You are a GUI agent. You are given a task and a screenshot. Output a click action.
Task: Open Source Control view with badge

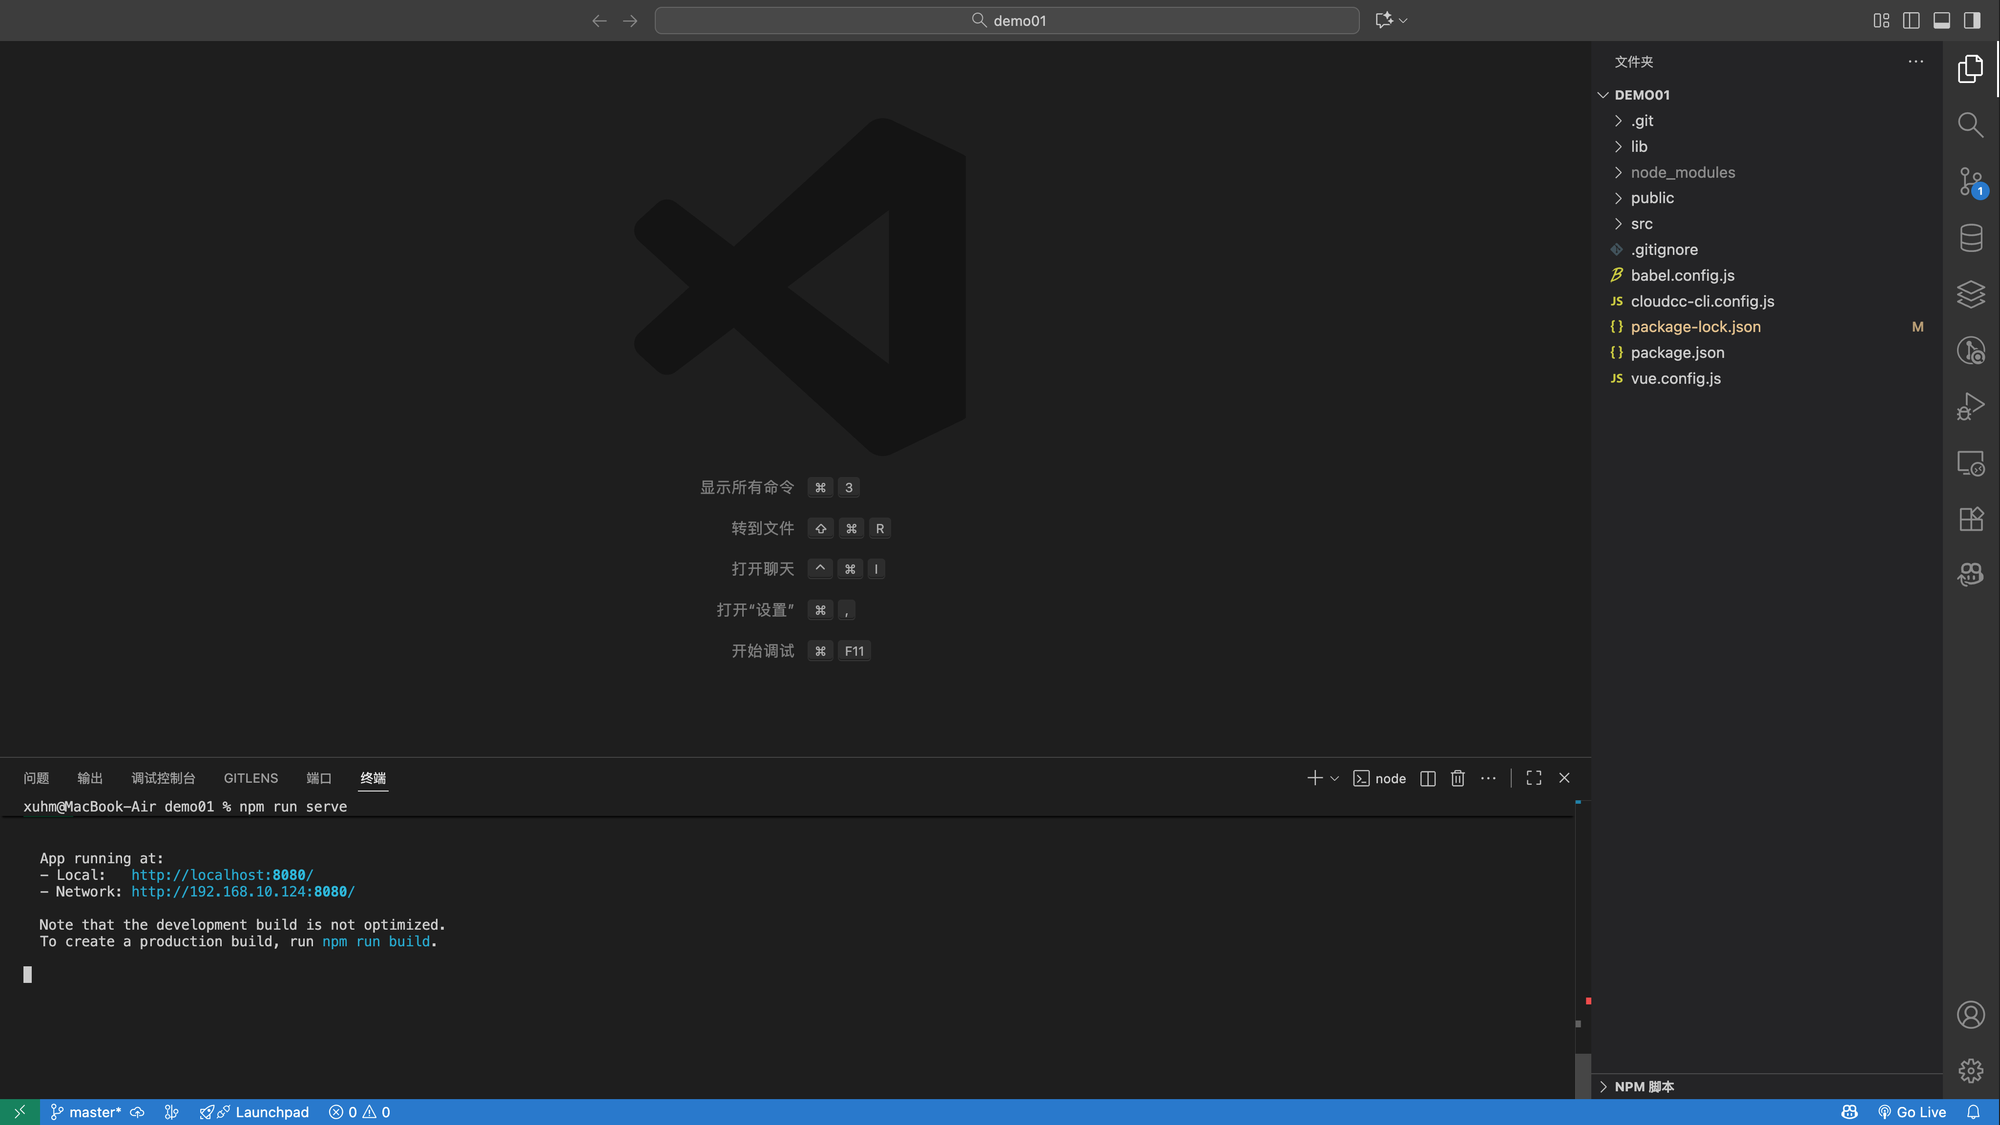coord(1970,181)
